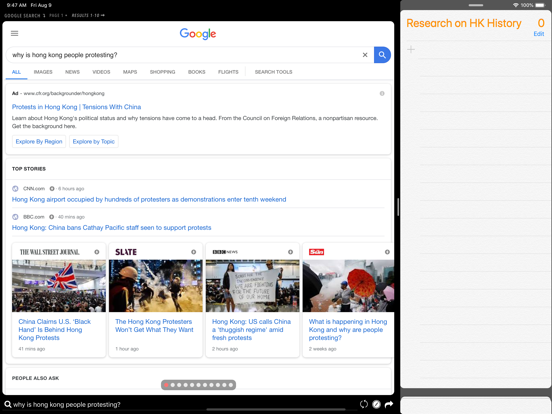Screen dimensions: 552x414
Task: Tap Wi-Fi indicator in status bar
Action: 516,5
